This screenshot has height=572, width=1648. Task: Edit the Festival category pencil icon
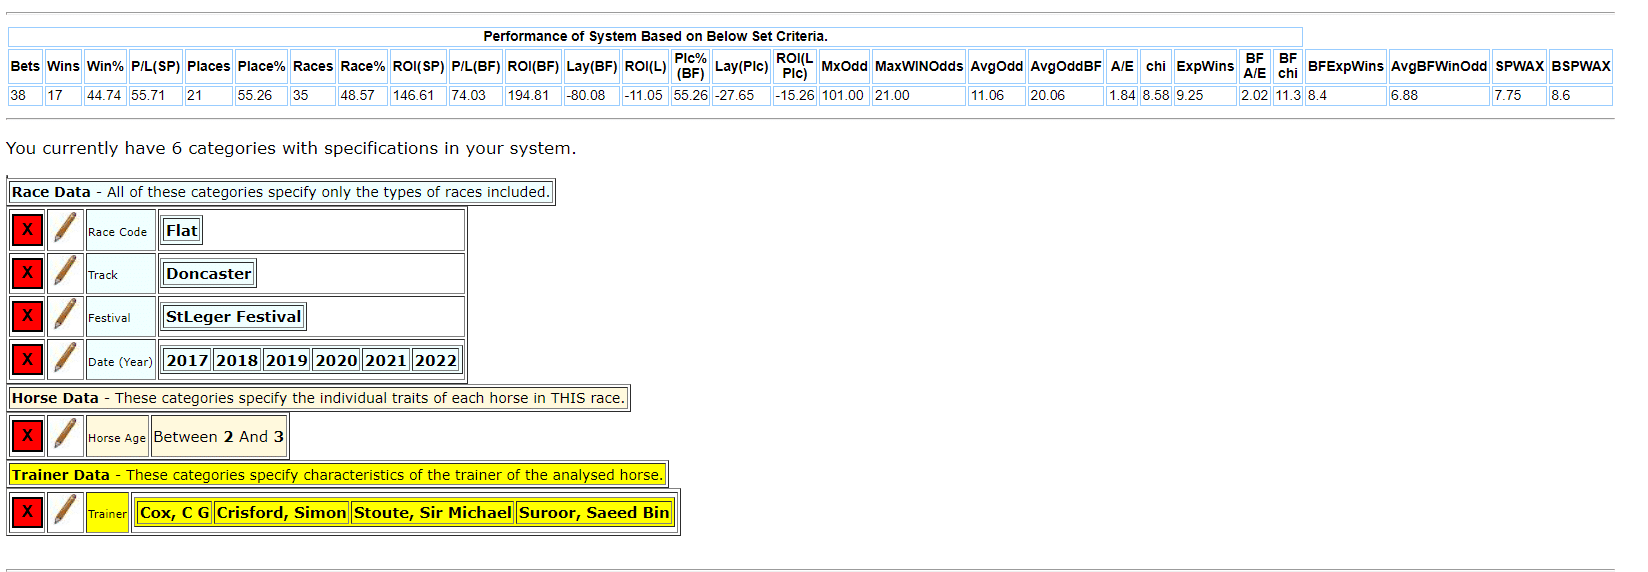pos(65,316)
